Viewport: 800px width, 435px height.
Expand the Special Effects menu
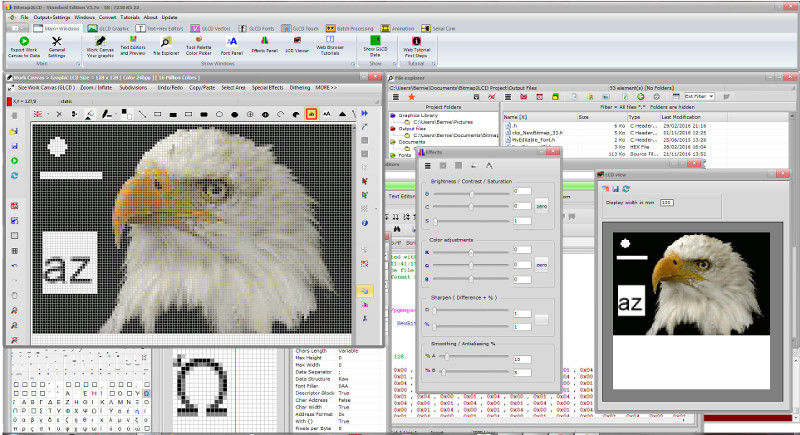268,89
